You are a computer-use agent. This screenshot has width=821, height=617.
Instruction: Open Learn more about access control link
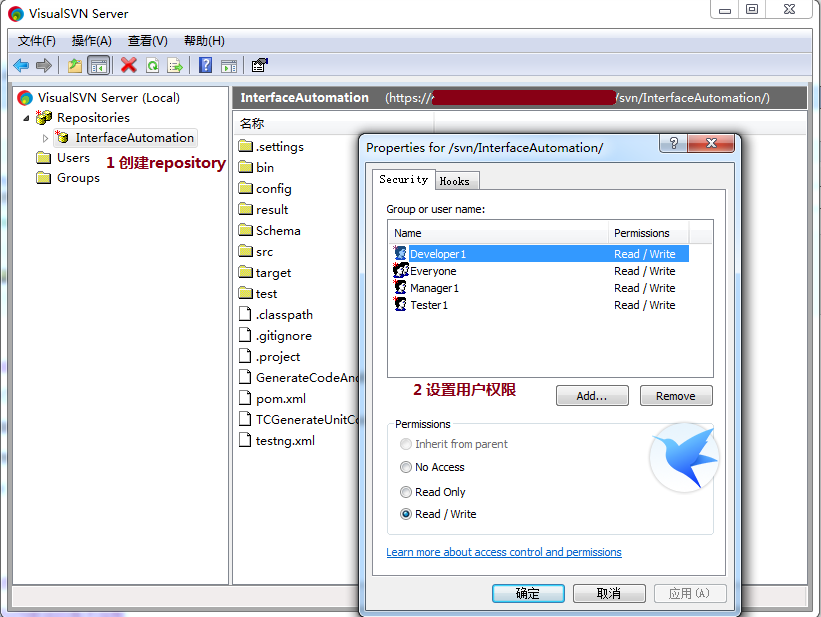pyautogui.click(x=504, y=552)
